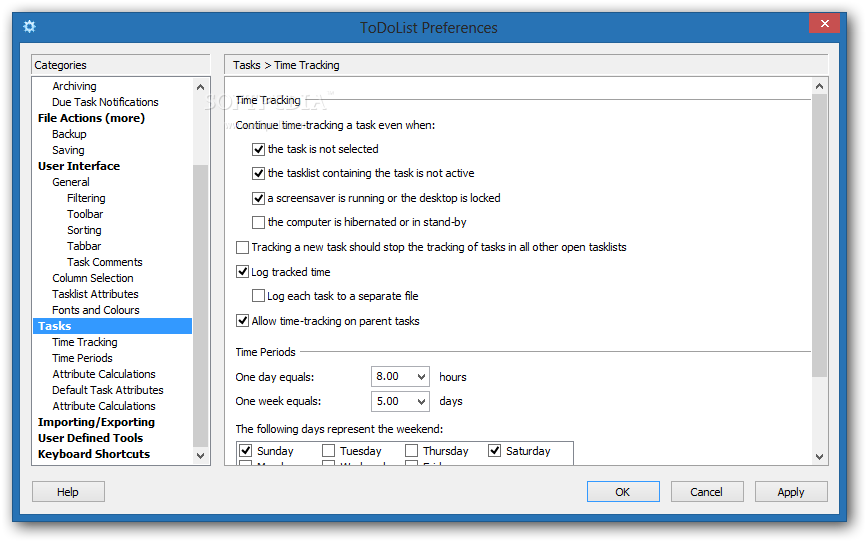This screenshot has width=867, height=542.
Task: Enable 'Tracking a new task should stop' option
Action: (242, 247)
